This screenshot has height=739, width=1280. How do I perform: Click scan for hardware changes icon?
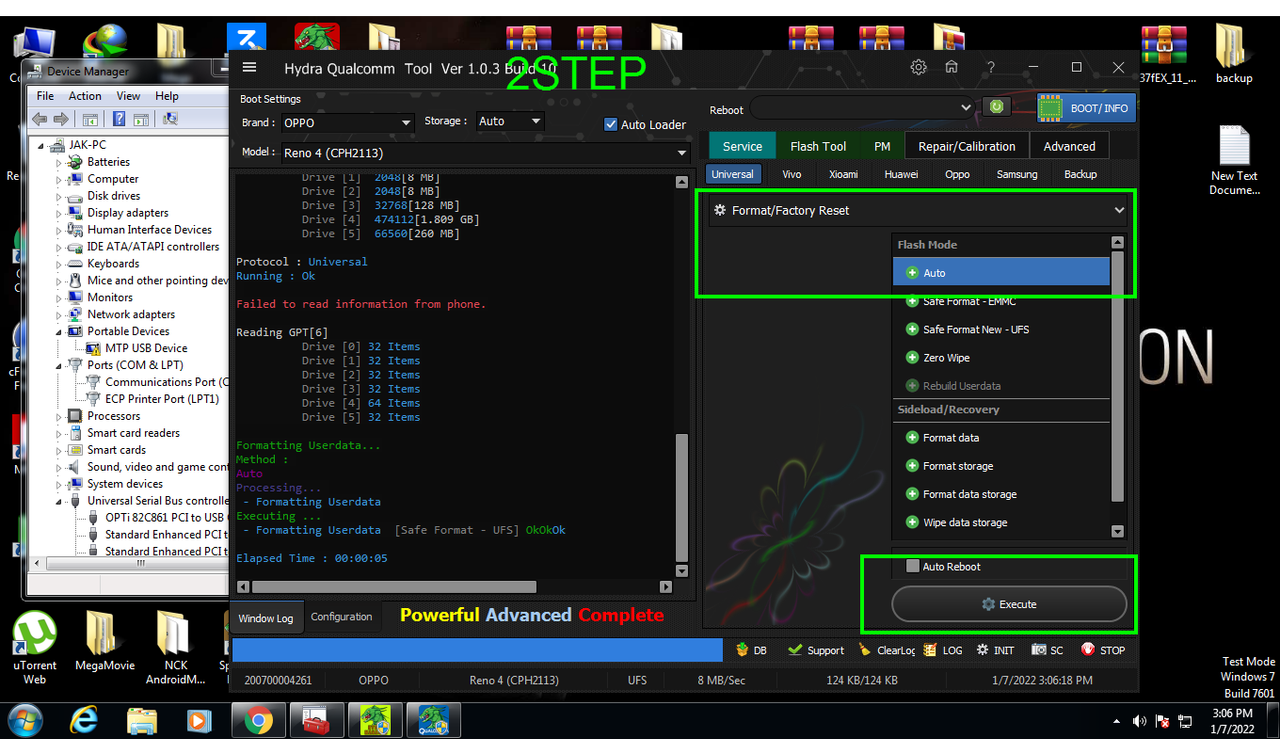click(169, 119)
